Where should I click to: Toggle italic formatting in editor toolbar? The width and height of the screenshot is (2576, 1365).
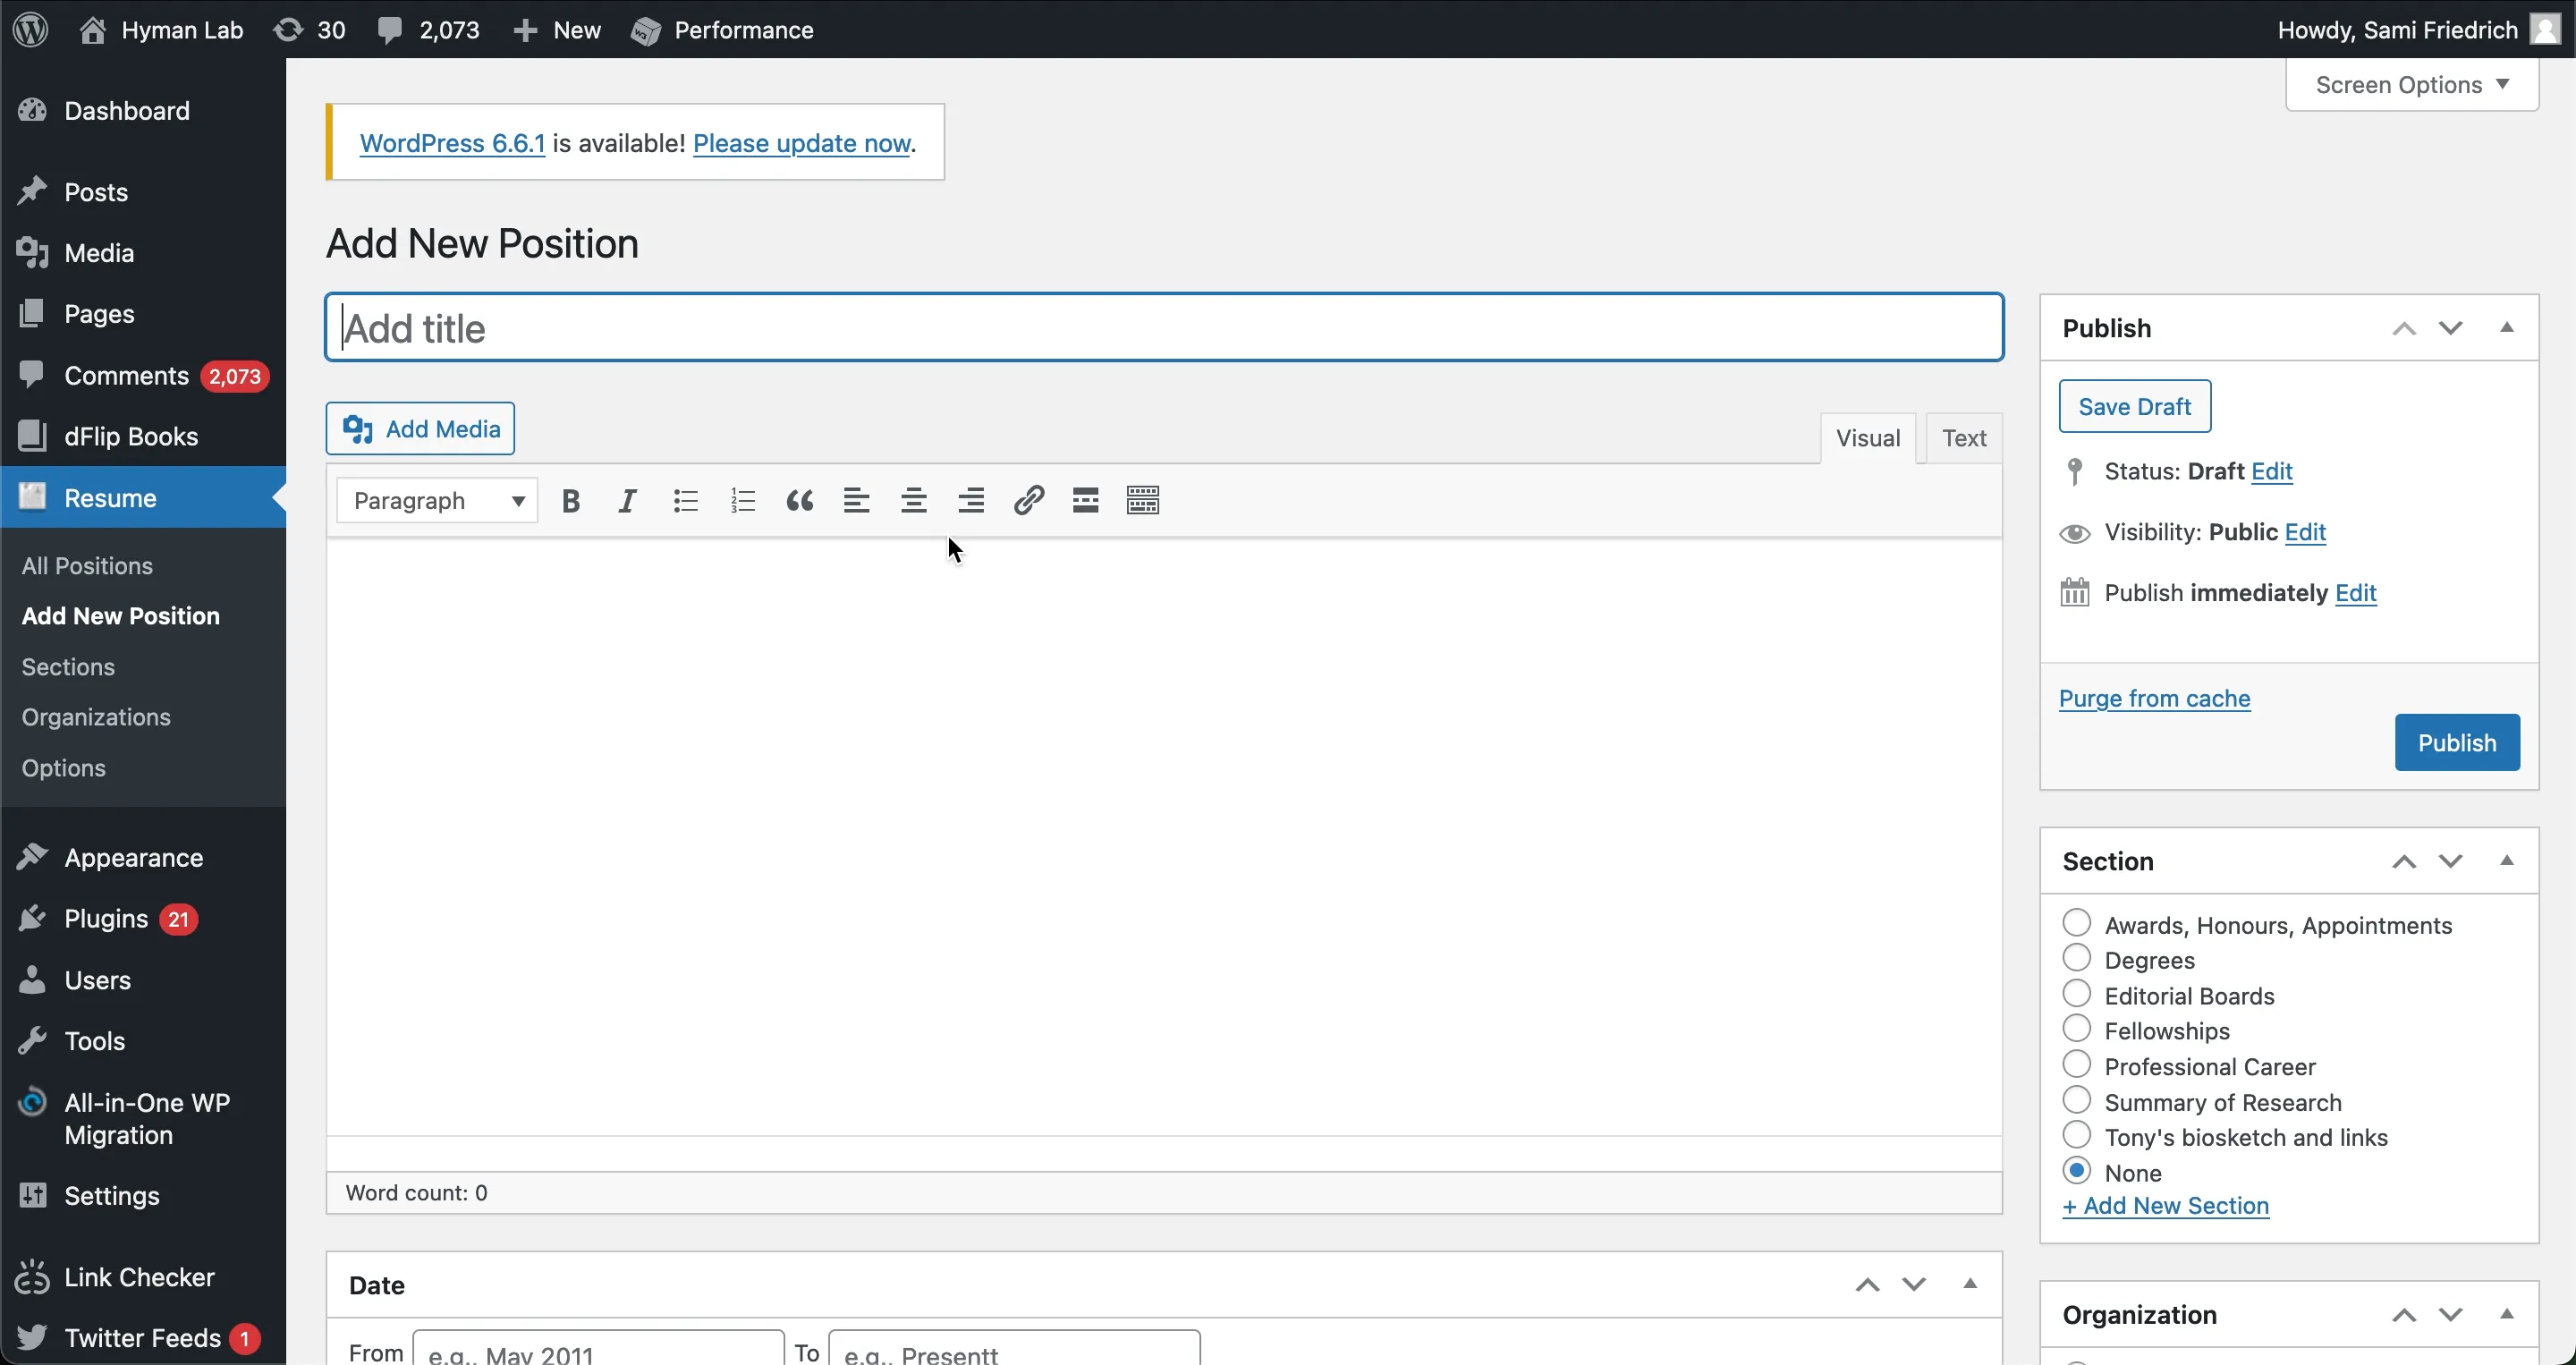tap(628, 501)
